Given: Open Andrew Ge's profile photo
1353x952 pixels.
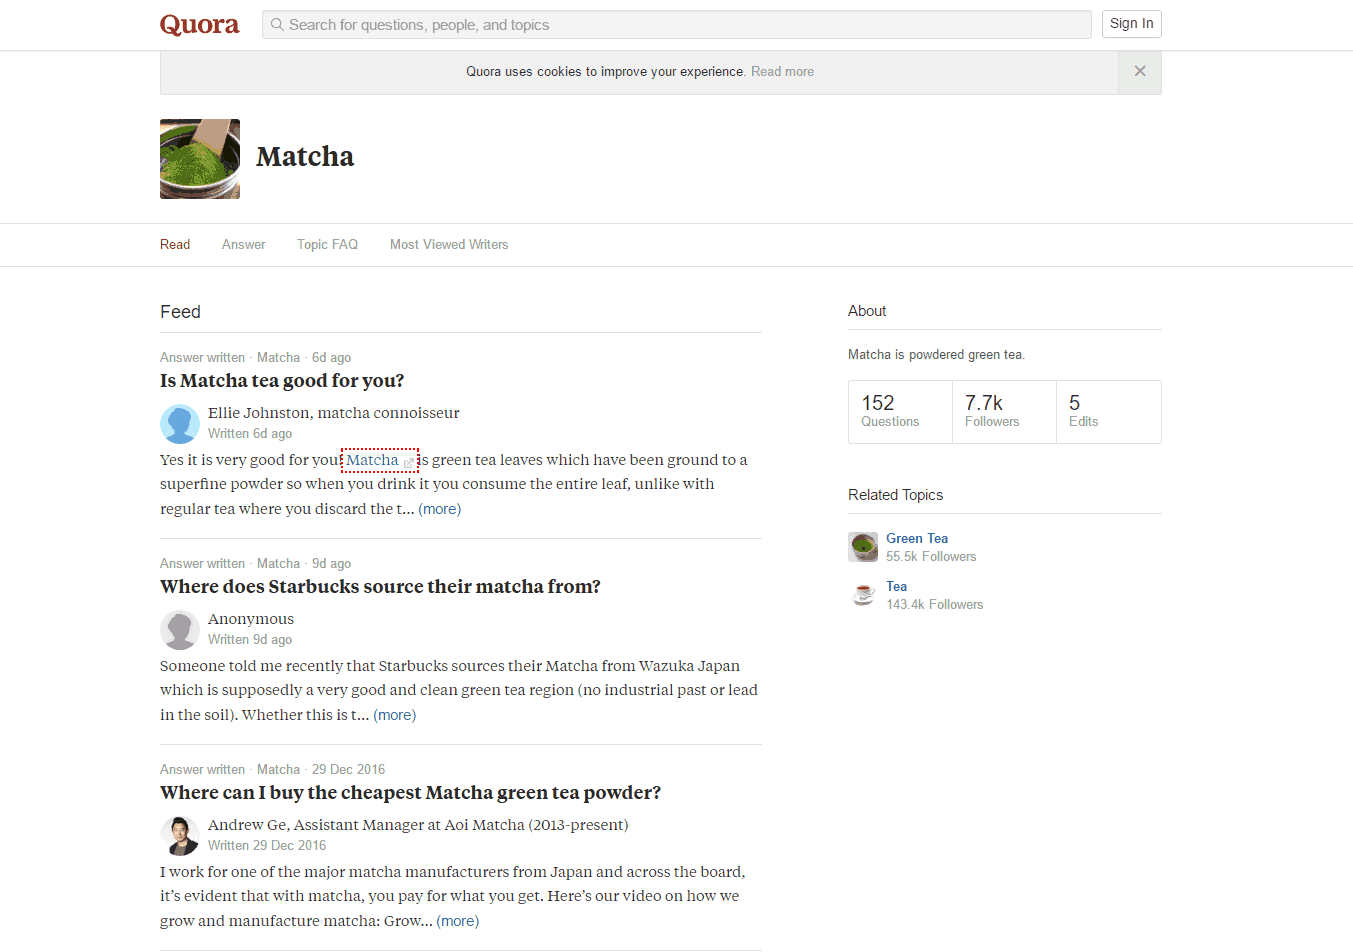Looking at the screenshot, I should [180, 836].
